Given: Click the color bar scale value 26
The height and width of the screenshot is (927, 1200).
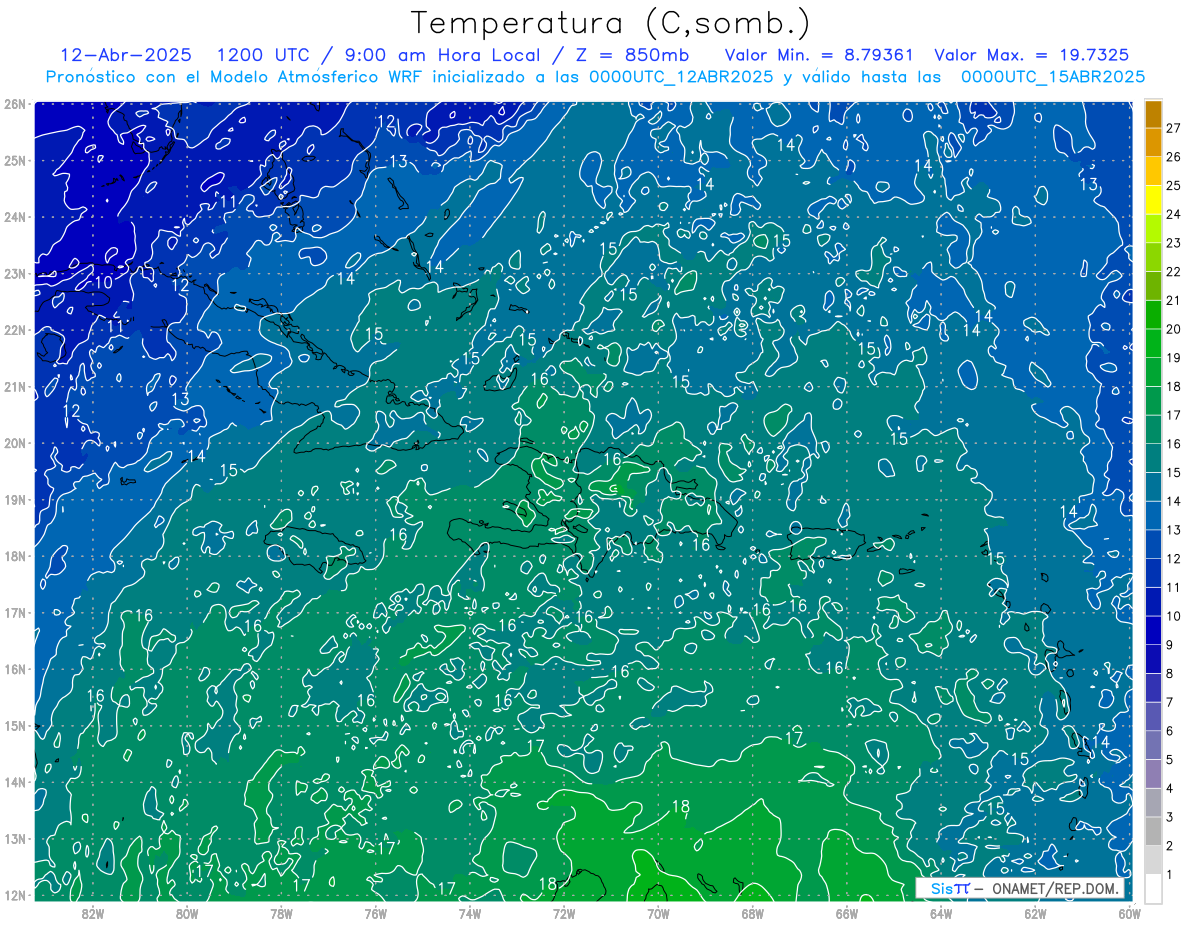Looking at the screenshot, I should click(1173, 157).
